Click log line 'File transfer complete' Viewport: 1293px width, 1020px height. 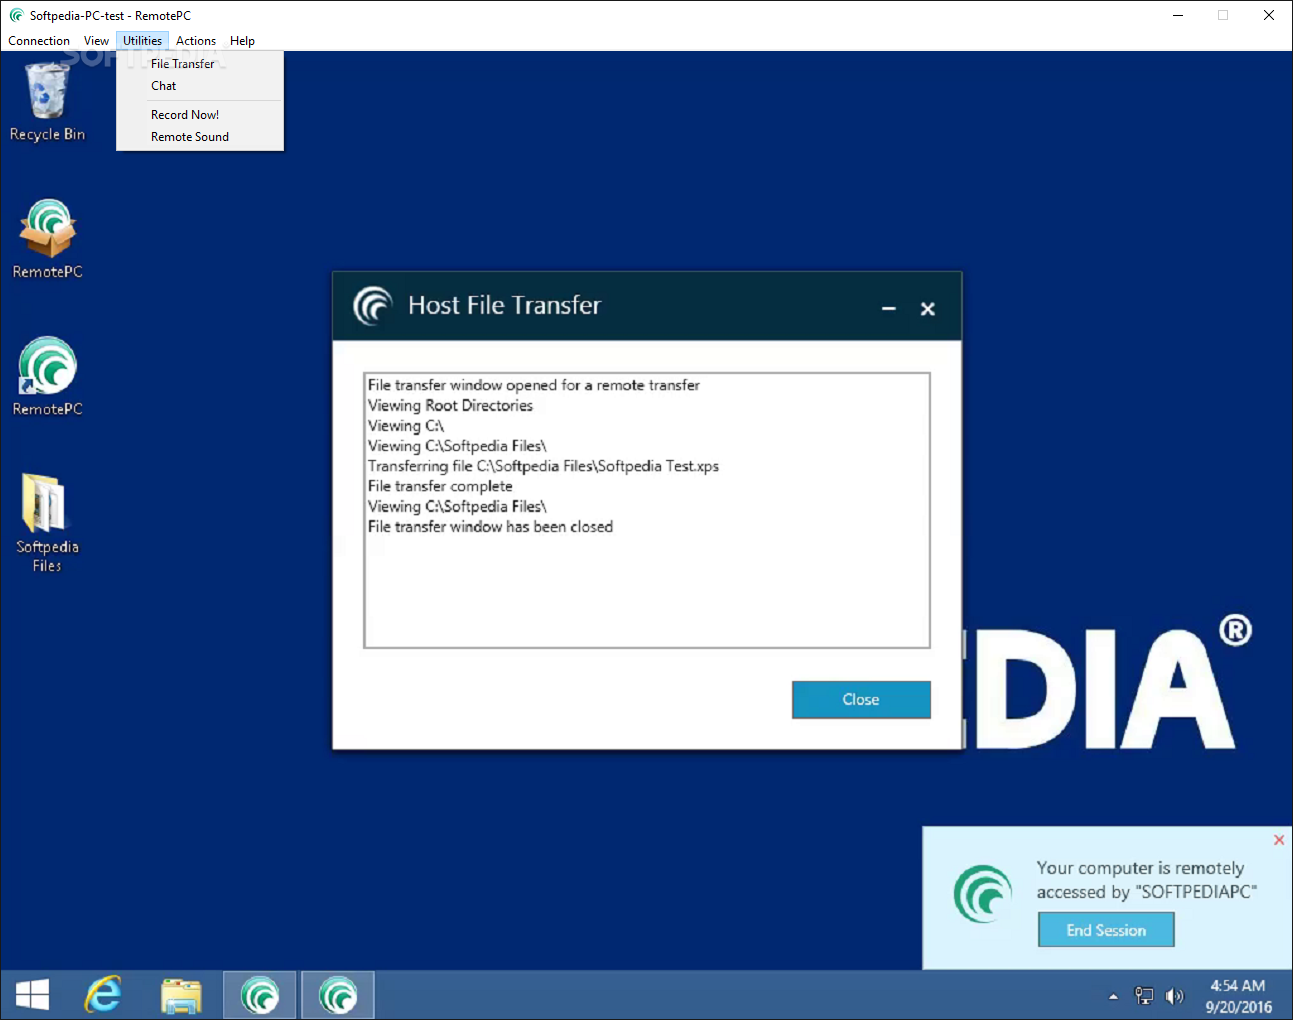[x=440, y=487]
